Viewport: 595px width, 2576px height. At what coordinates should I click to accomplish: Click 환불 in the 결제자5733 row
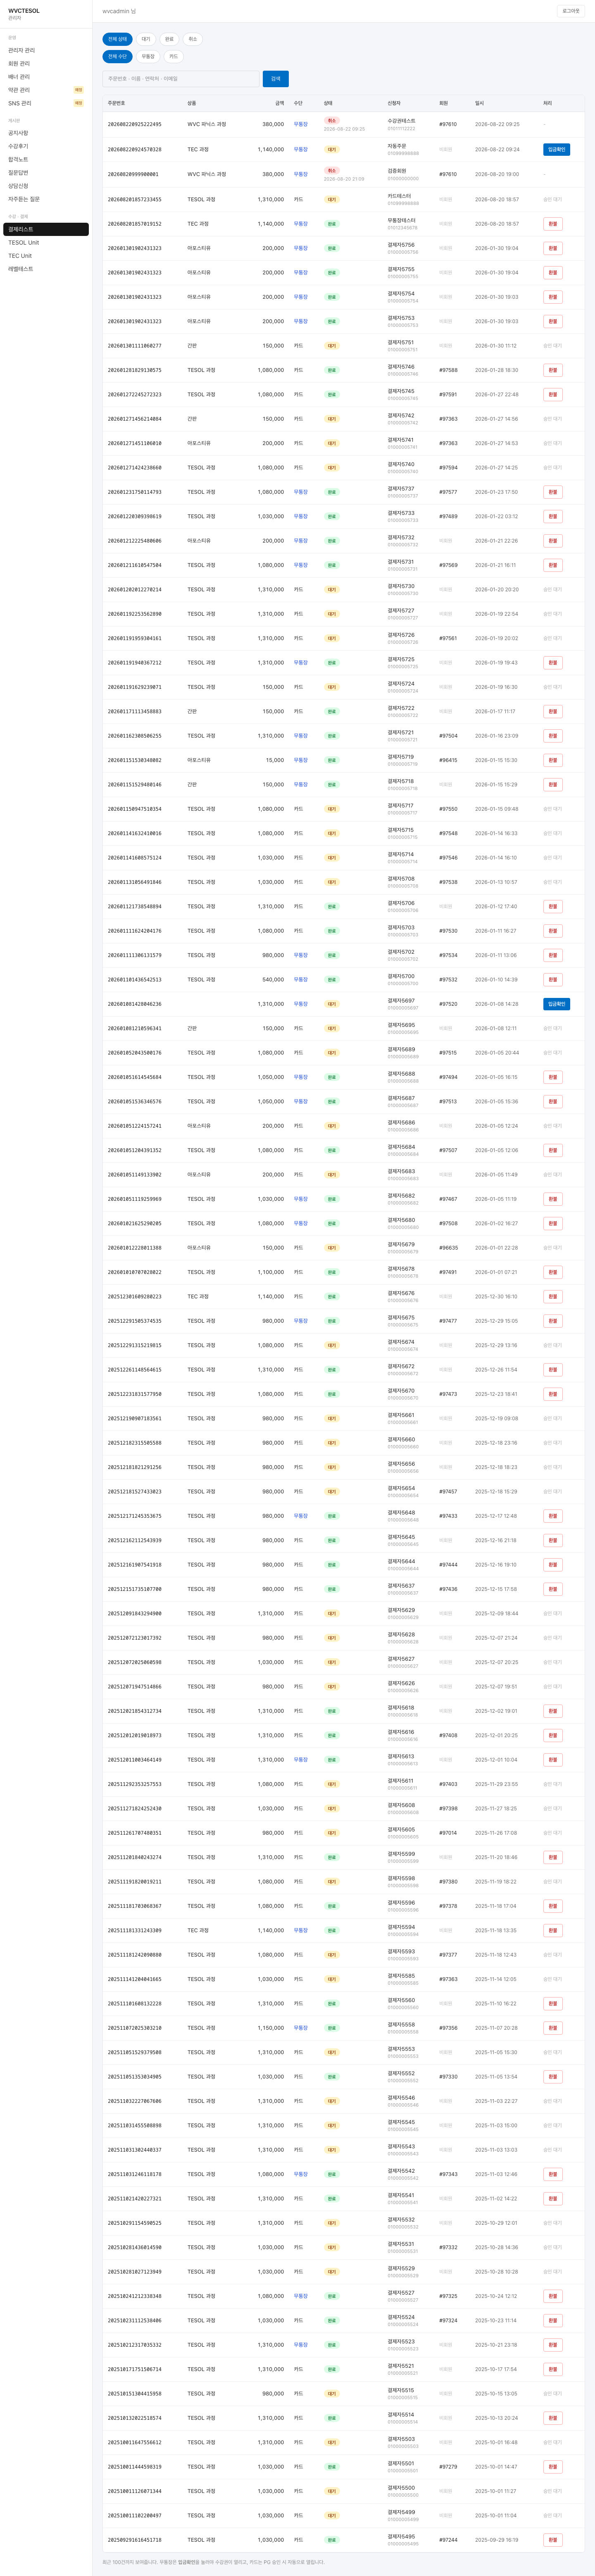click(552, 516)
